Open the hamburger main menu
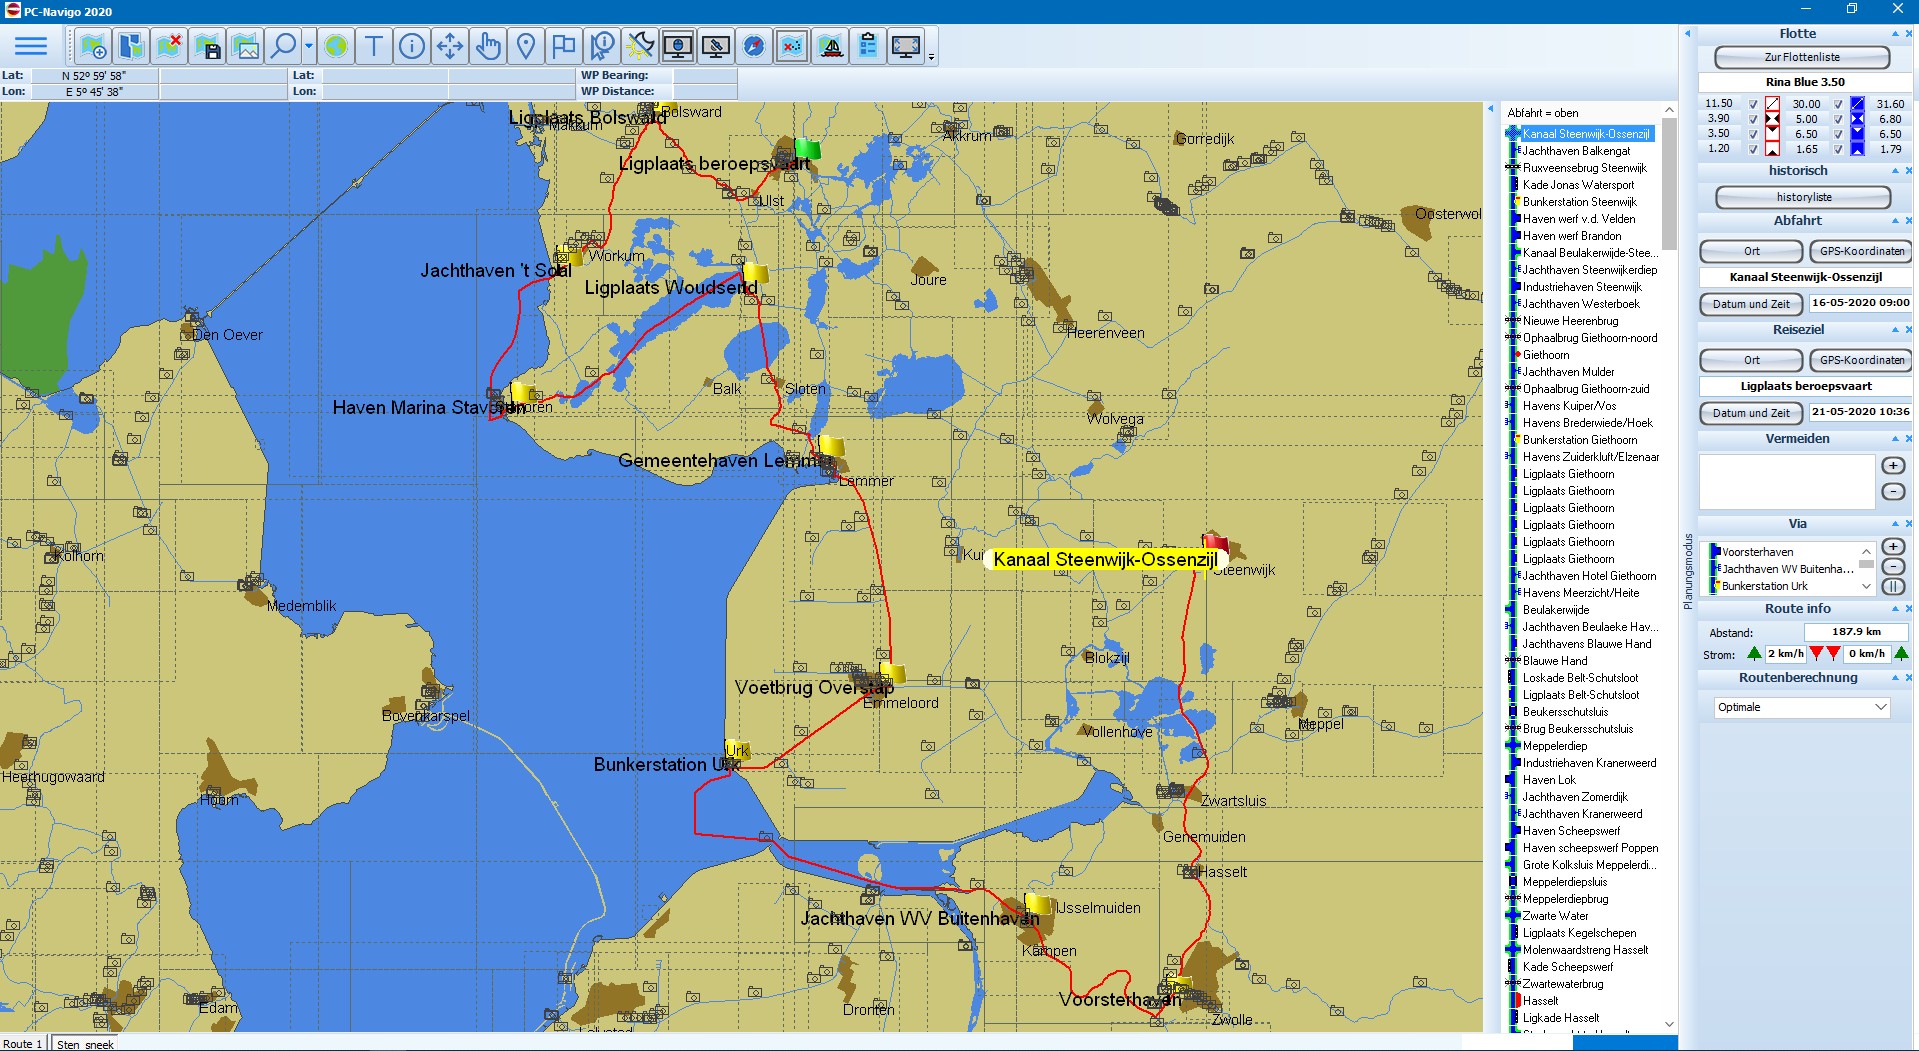The height and width of the screenshot is (1051, 1919). (x=31, y=46)
